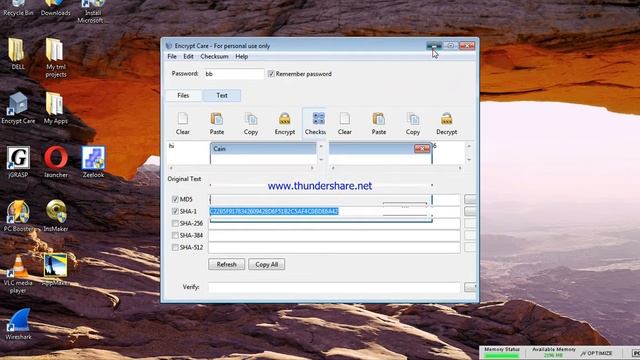Open the Downloads folder icon

pos(56,8)
